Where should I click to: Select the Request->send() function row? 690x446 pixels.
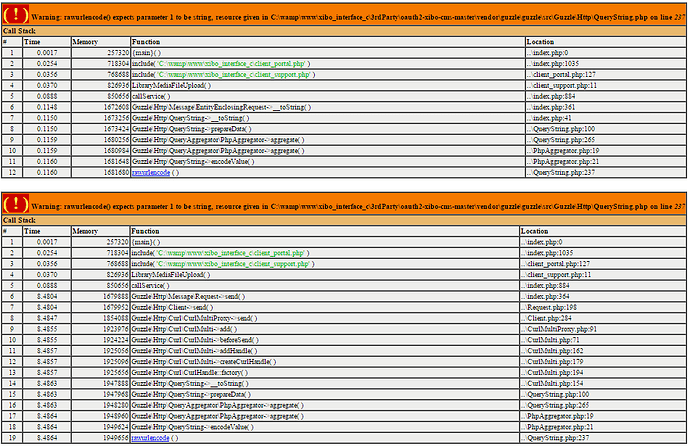click(344, 296)
